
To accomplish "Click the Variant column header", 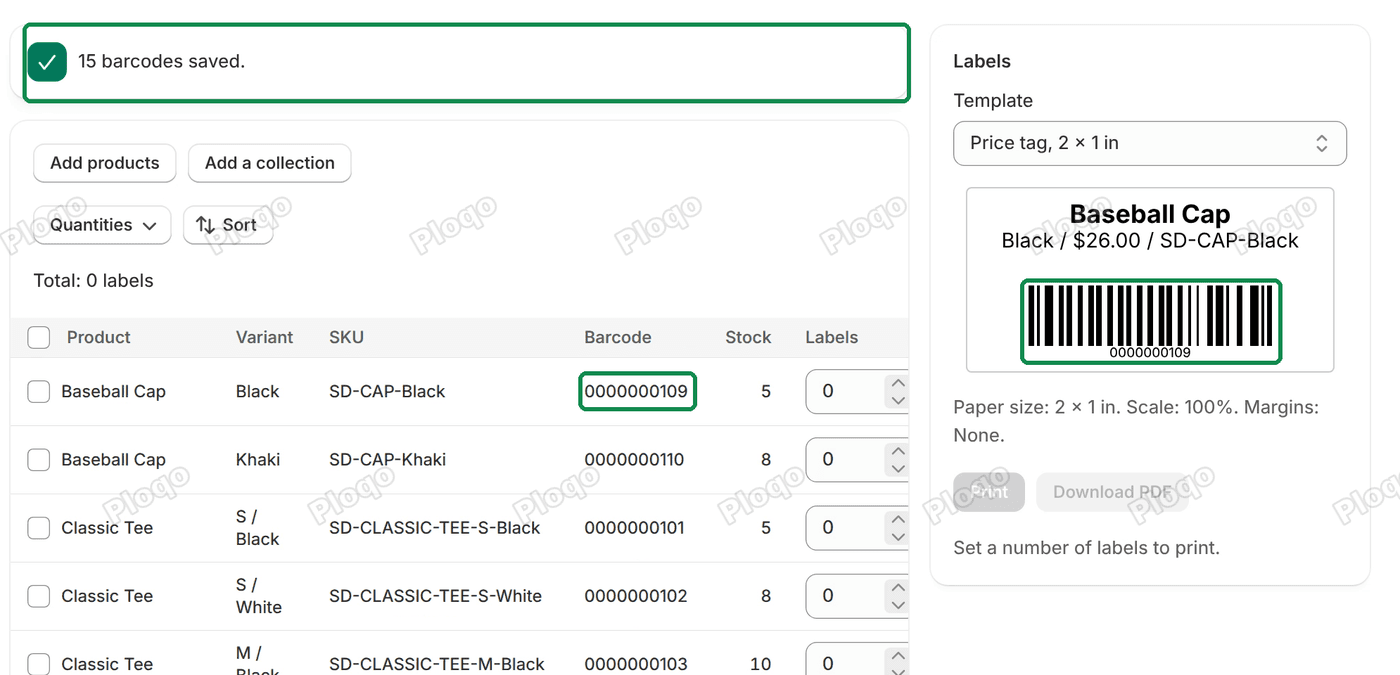I will pyautogui.click(x=265, y=337).
